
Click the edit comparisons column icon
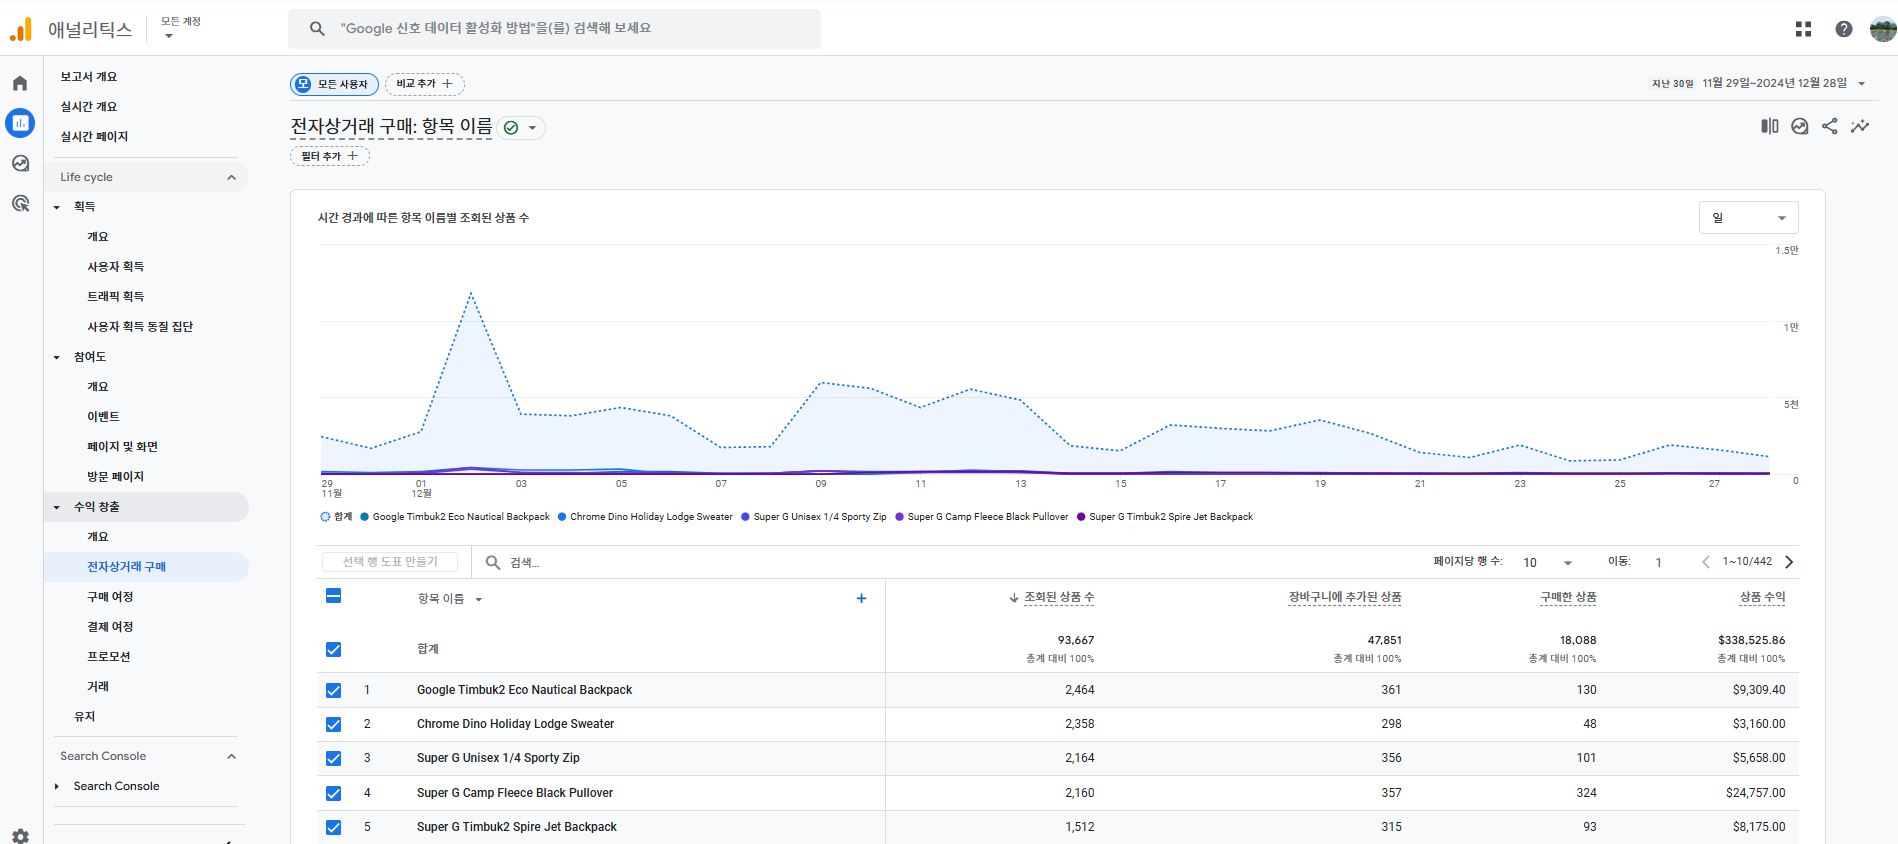(x=1770, y=126)
